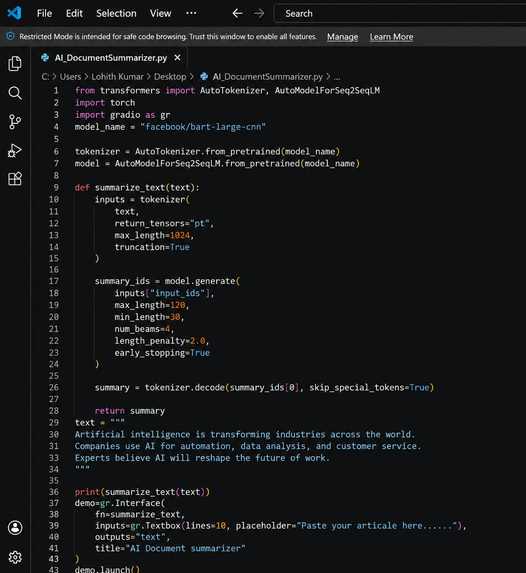This screenshot has height=573, width=526.
Task: Click the ellipsis breadcrumb symbol segment
Action: [x=337, y=77]
